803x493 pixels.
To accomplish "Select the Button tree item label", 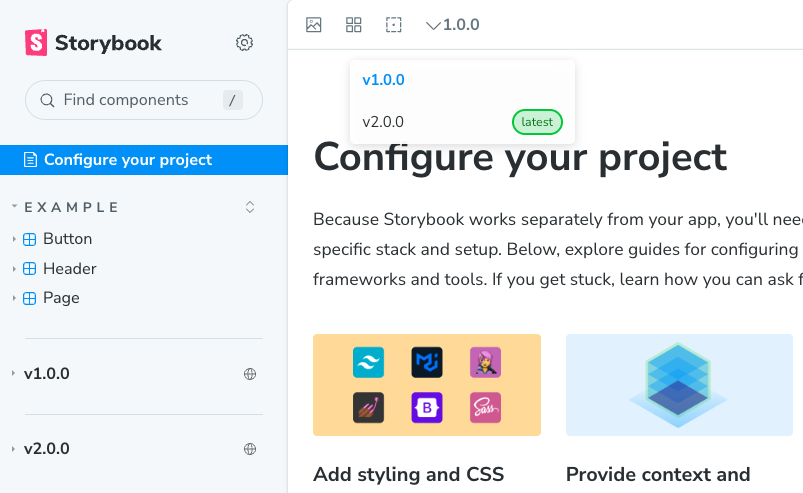I will (x=68, y=239).
